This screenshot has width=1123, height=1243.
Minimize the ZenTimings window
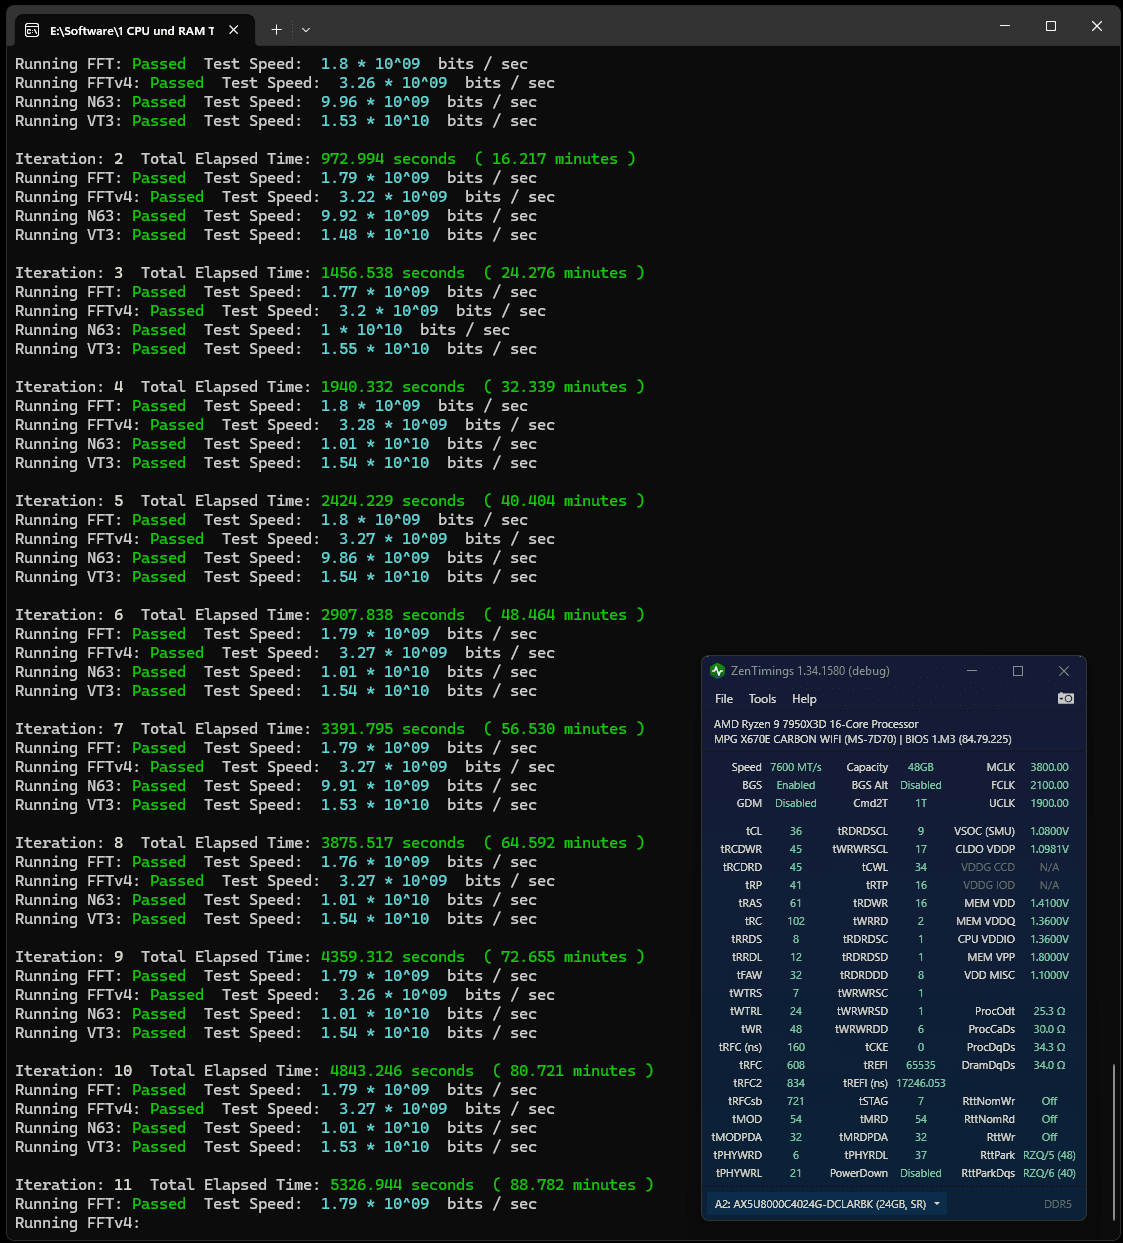(x=972, y=671)
